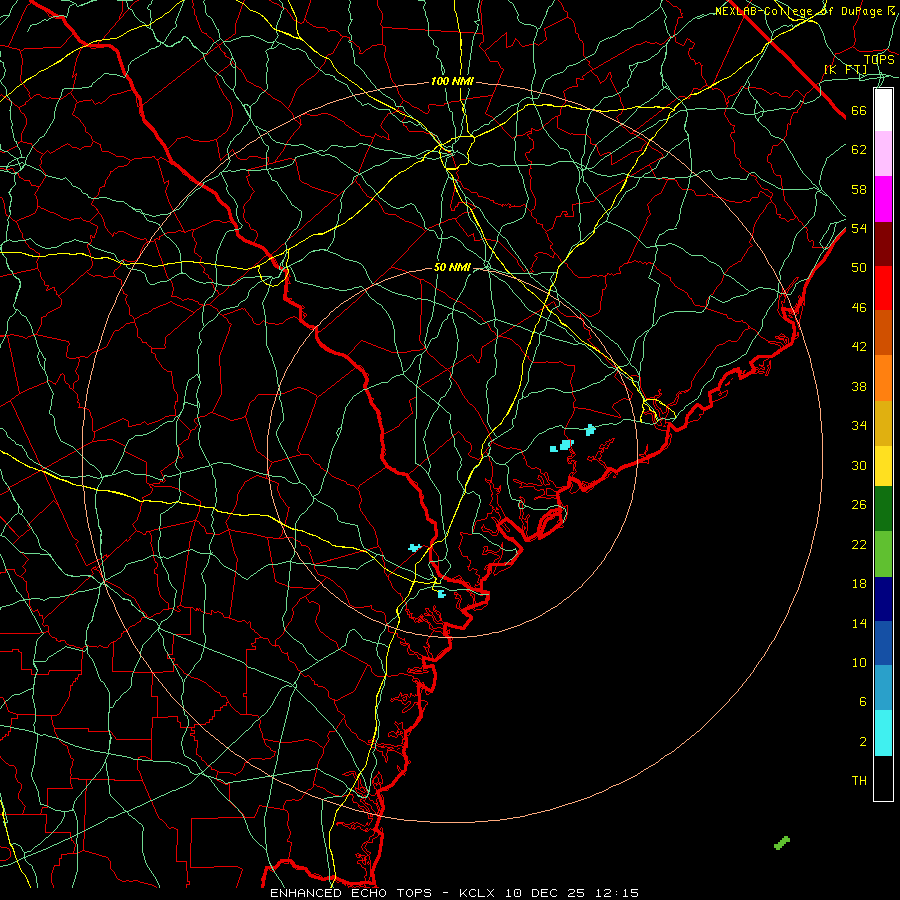This screenshot has width=900, height=900.
Task: Click legend value "42"
Action: tap(859, 347)
